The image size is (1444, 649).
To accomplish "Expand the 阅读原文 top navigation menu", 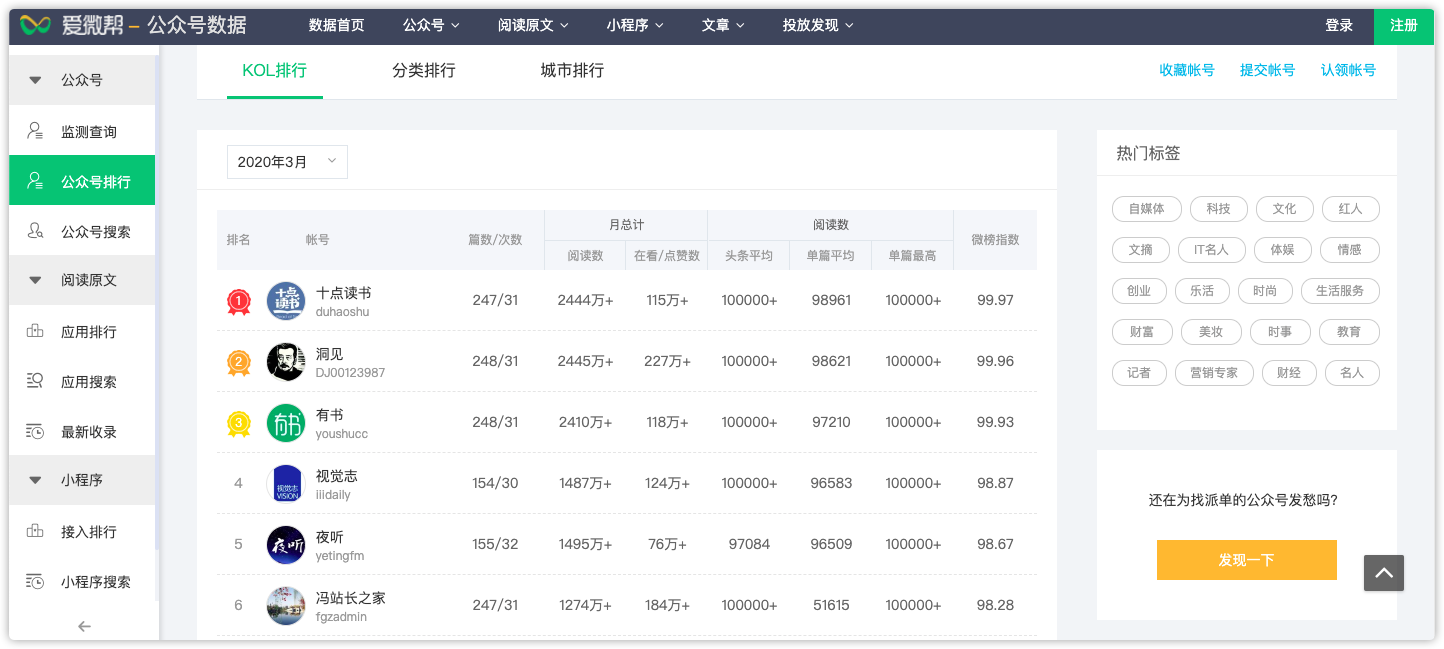I will [x=533, y=25].
